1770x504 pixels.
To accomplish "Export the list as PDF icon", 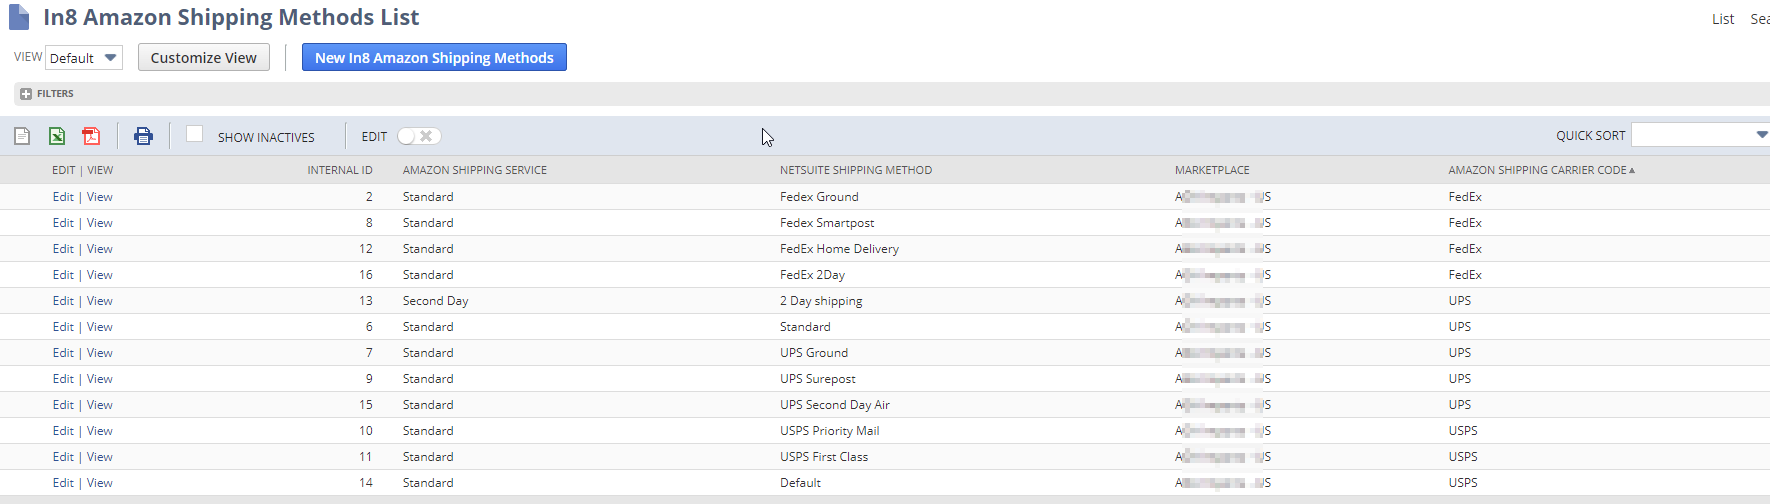I will coord(91,136).
